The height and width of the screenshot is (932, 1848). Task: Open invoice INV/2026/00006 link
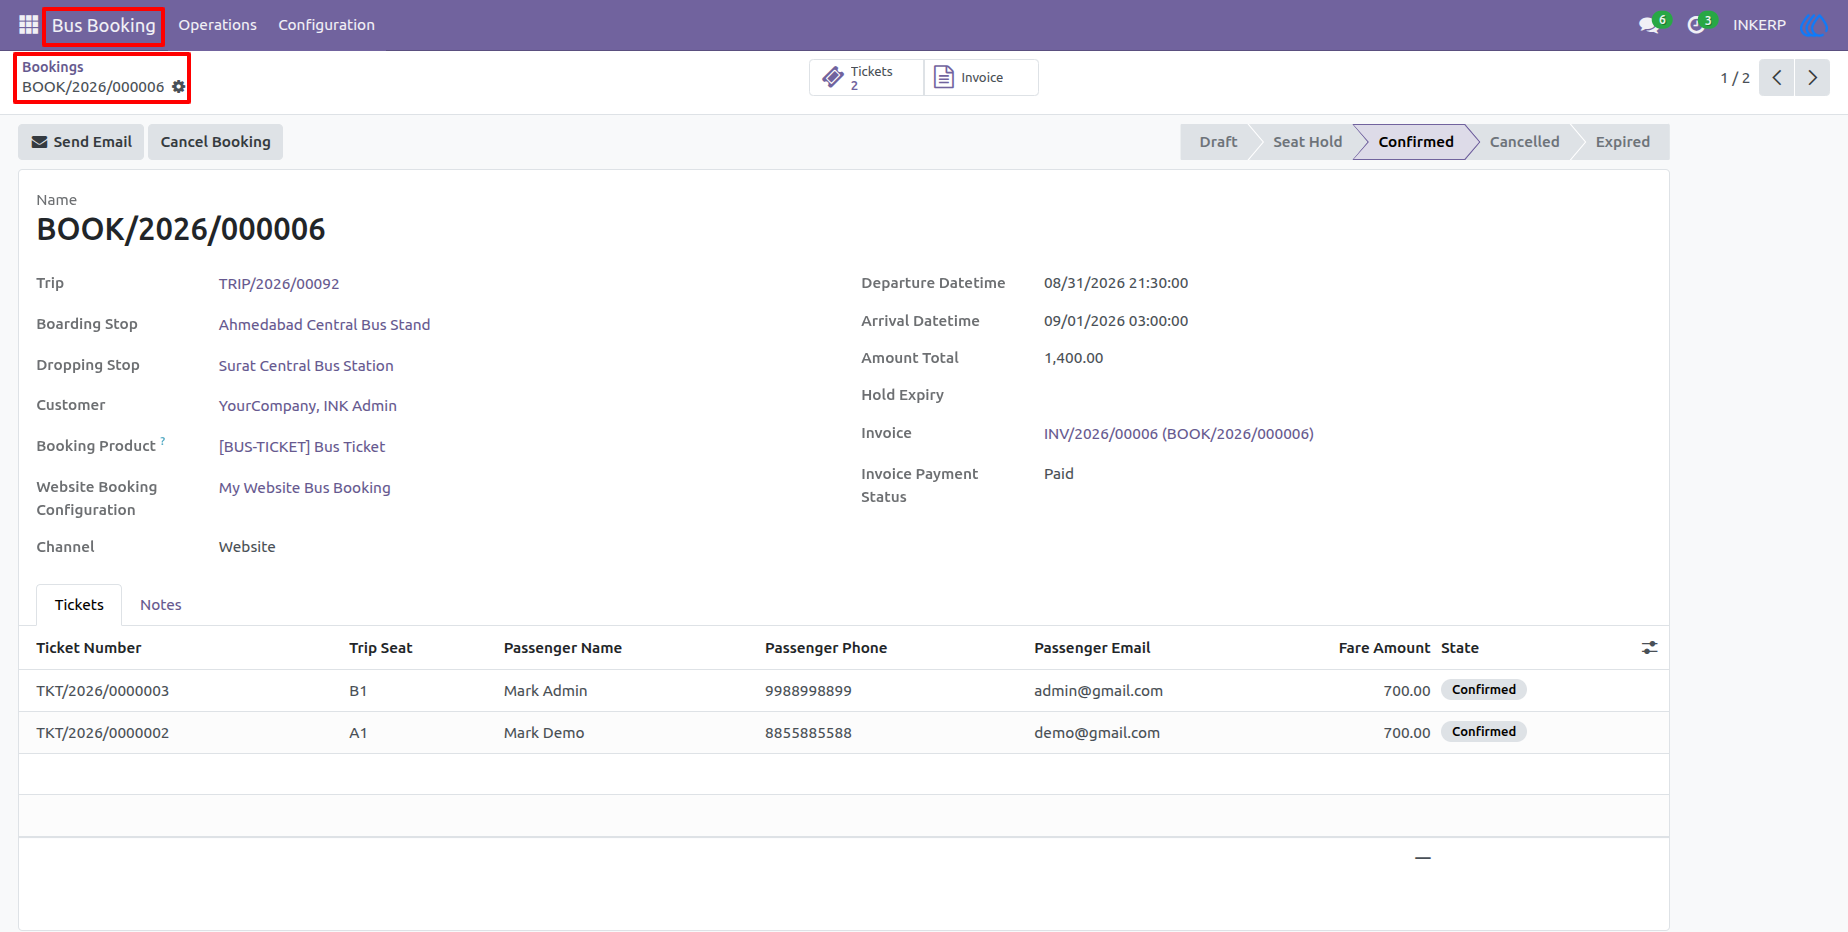1179,434
